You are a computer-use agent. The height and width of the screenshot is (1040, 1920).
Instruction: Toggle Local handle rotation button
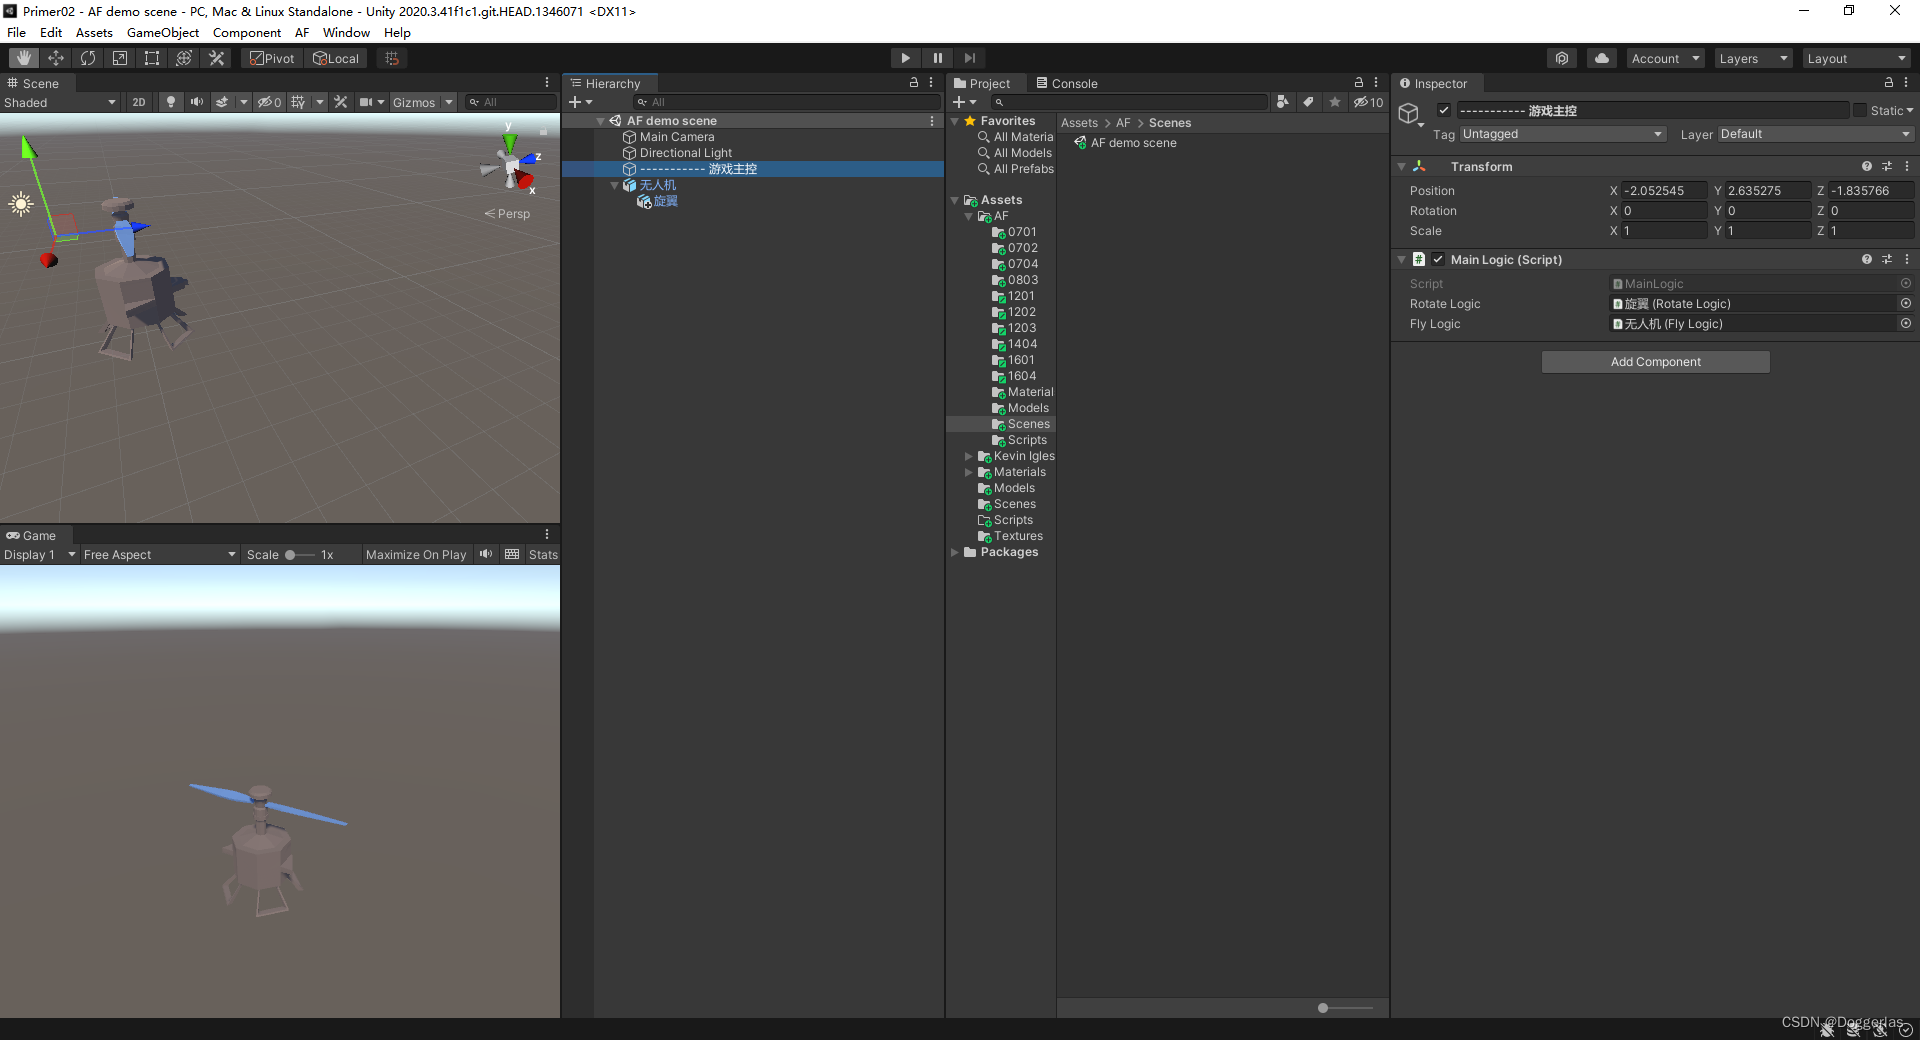tap(336, 58)
